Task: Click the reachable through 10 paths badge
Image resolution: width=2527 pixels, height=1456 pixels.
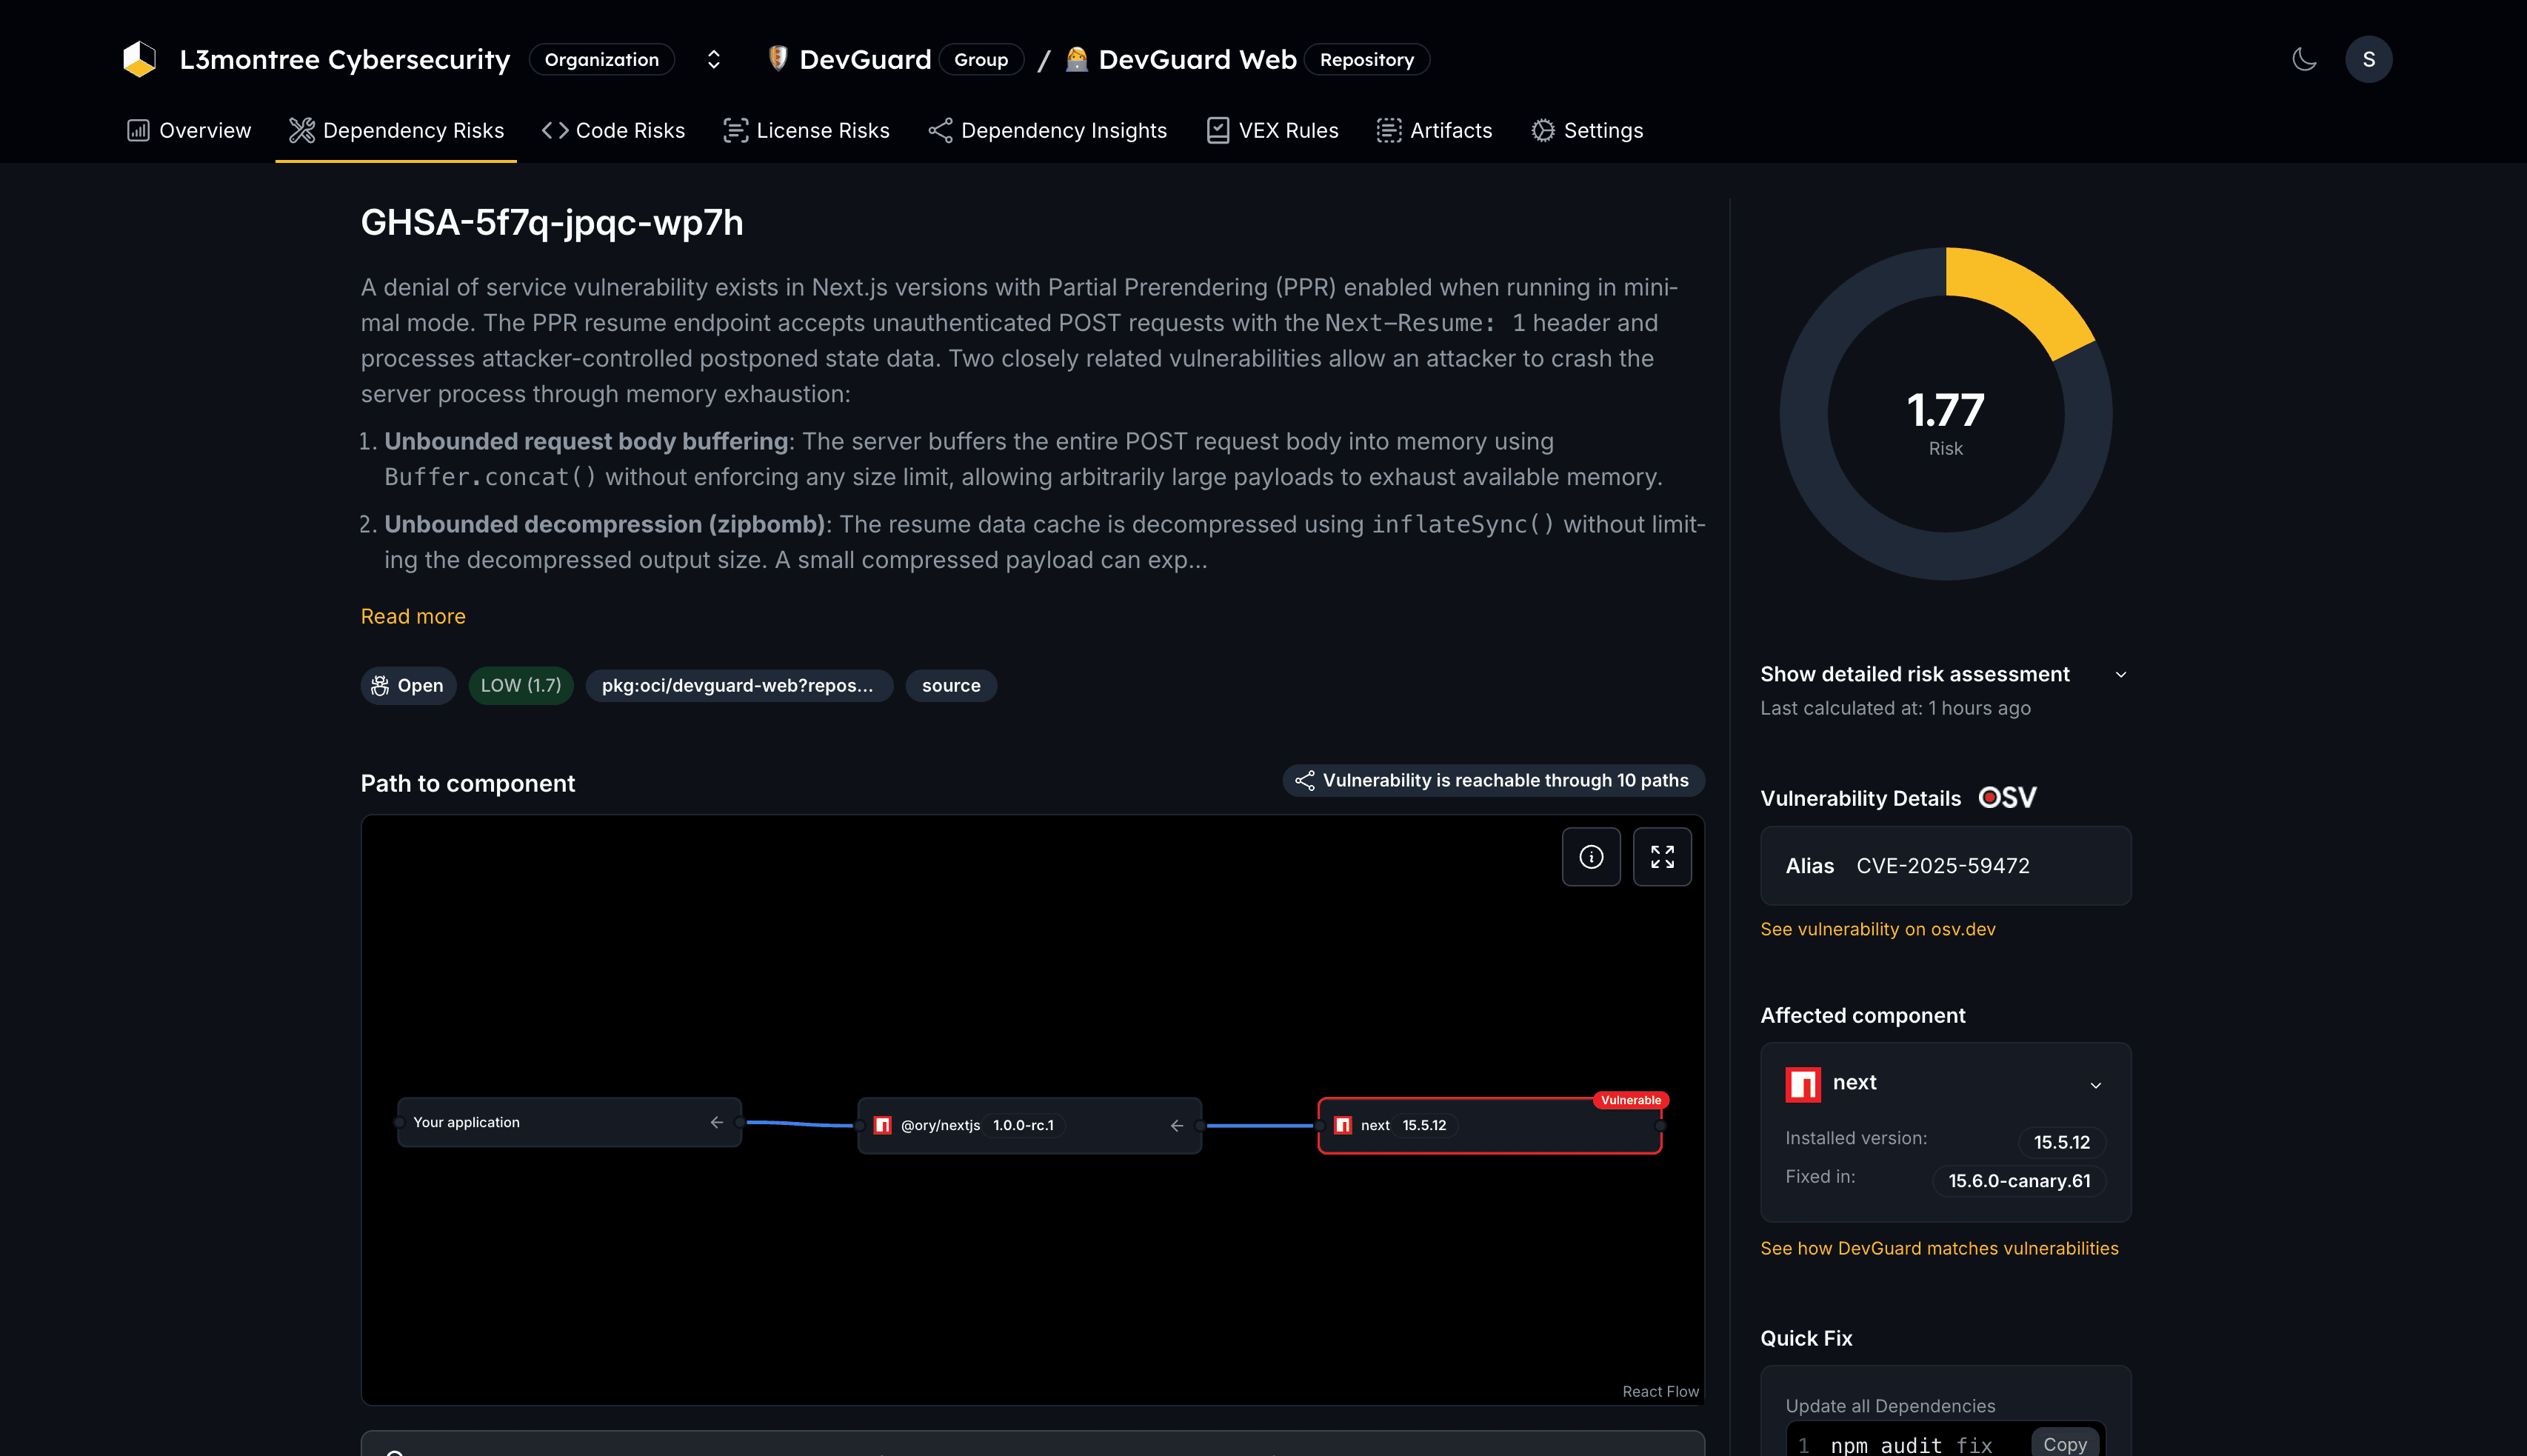Action: click(x=1493, y=780)
